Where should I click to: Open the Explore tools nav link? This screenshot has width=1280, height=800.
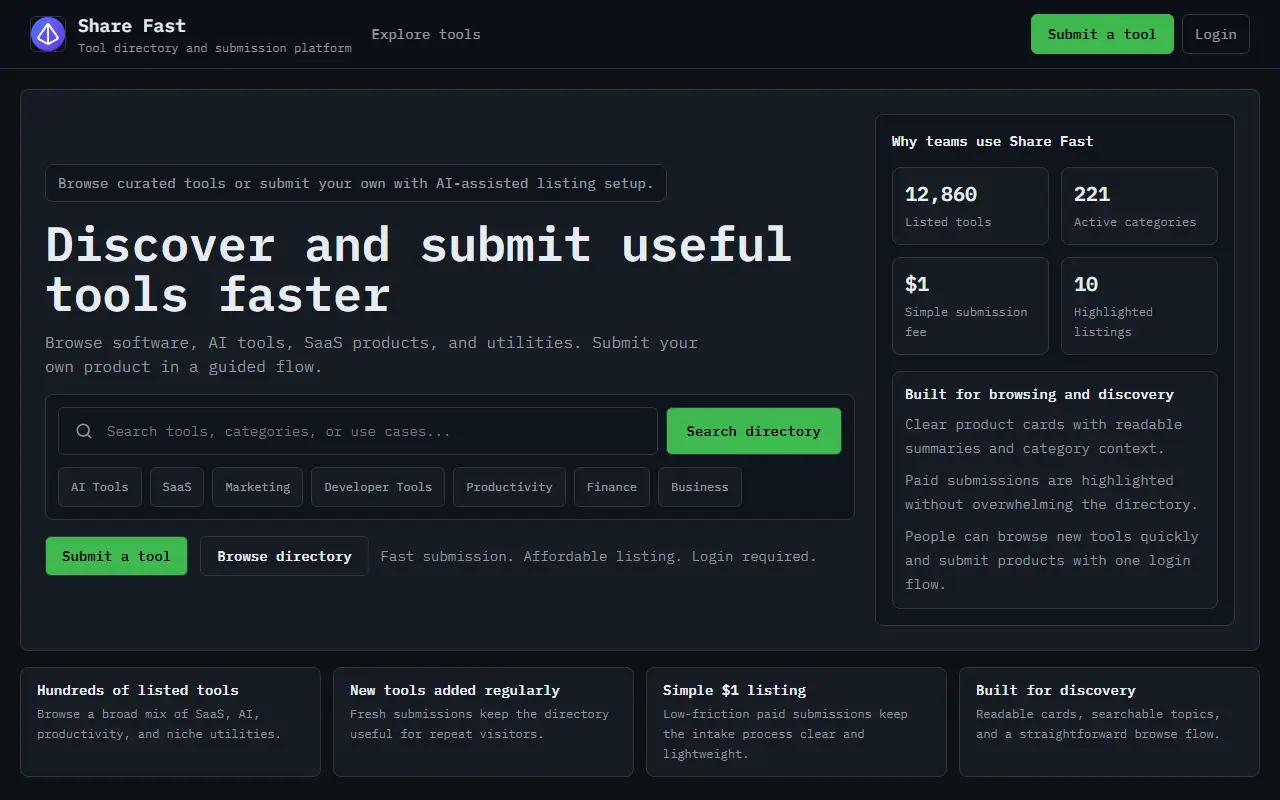[426, 34]
